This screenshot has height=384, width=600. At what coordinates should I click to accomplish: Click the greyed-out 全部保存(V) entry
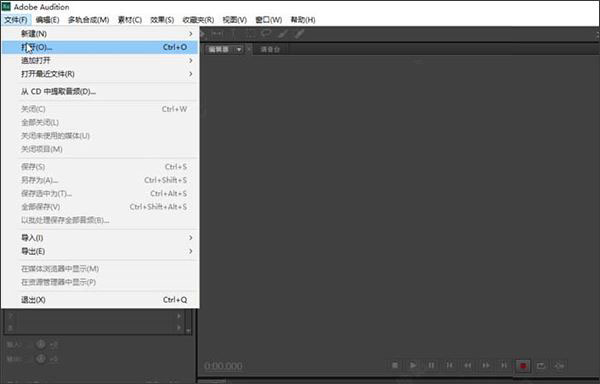pos(100,207)
